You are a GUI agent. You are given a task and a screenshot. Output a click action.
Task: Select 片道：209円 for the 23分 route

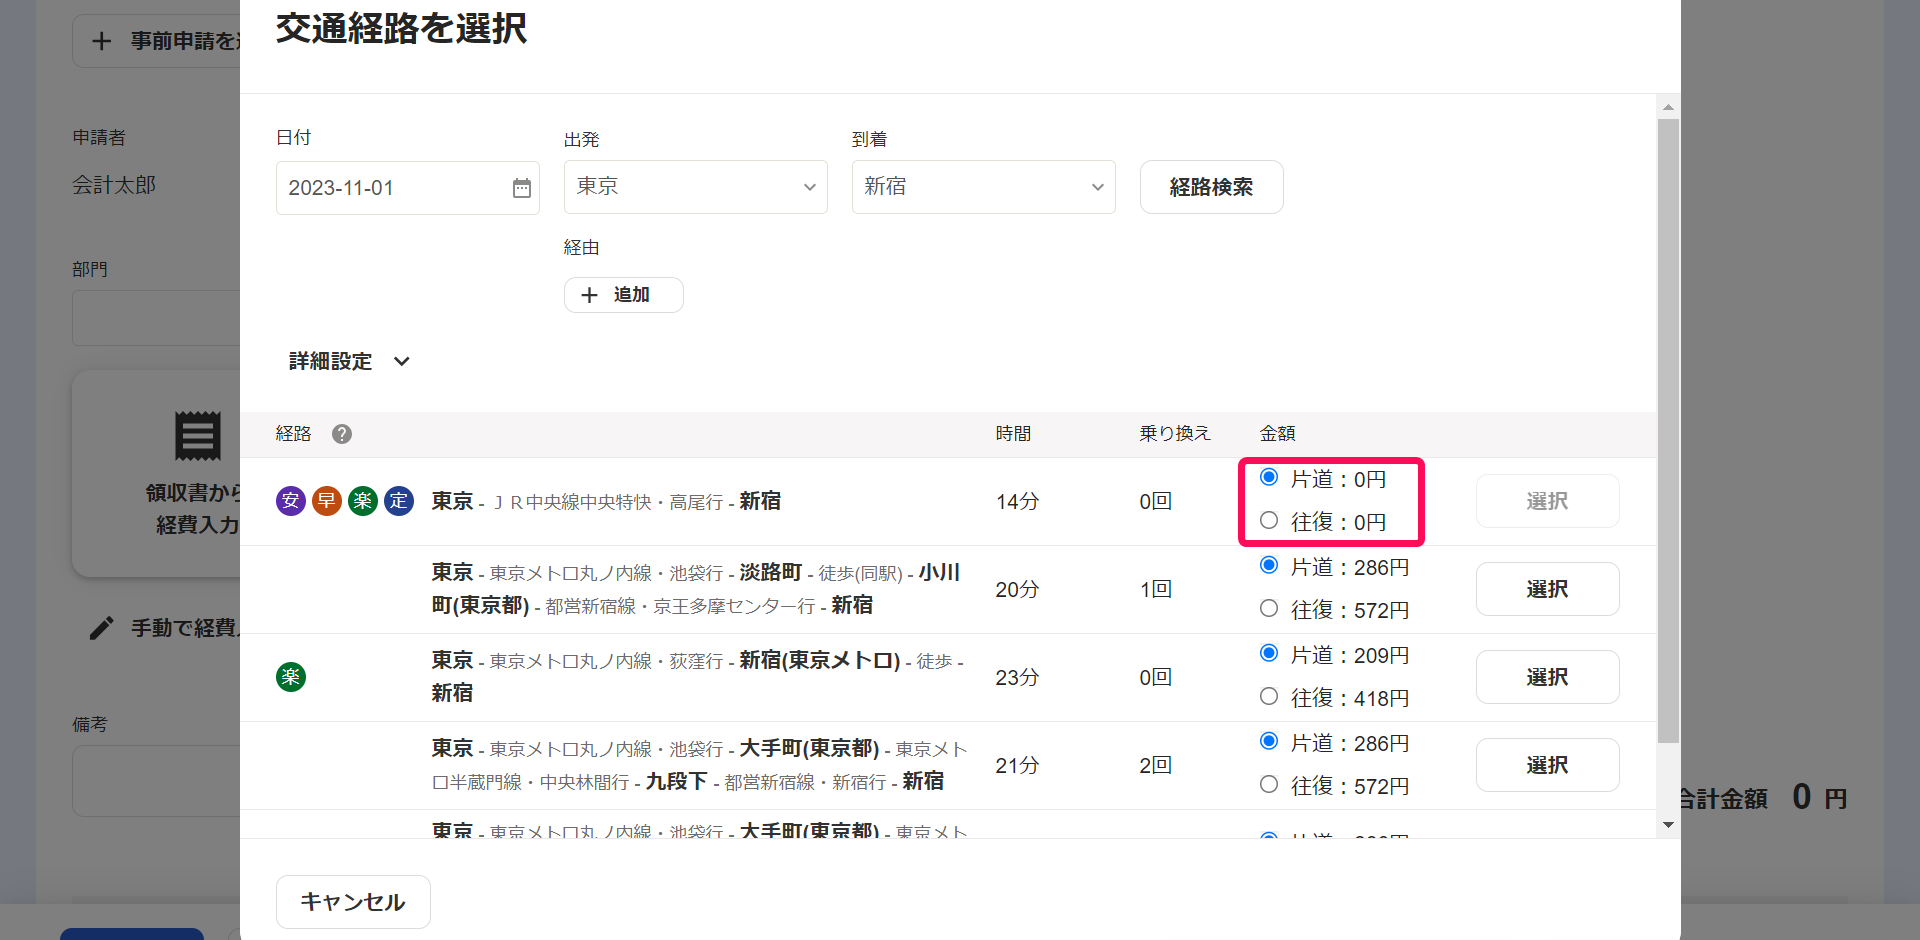point(1269,654)
